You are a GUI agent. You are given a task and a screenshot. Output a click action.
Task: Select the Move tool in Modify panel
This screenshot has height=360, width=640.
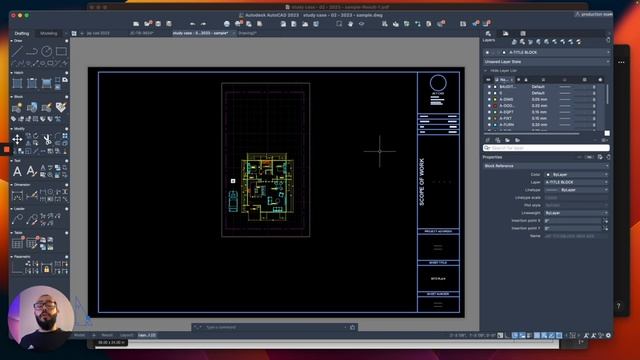pyautogui.click(x=17, y=140)
